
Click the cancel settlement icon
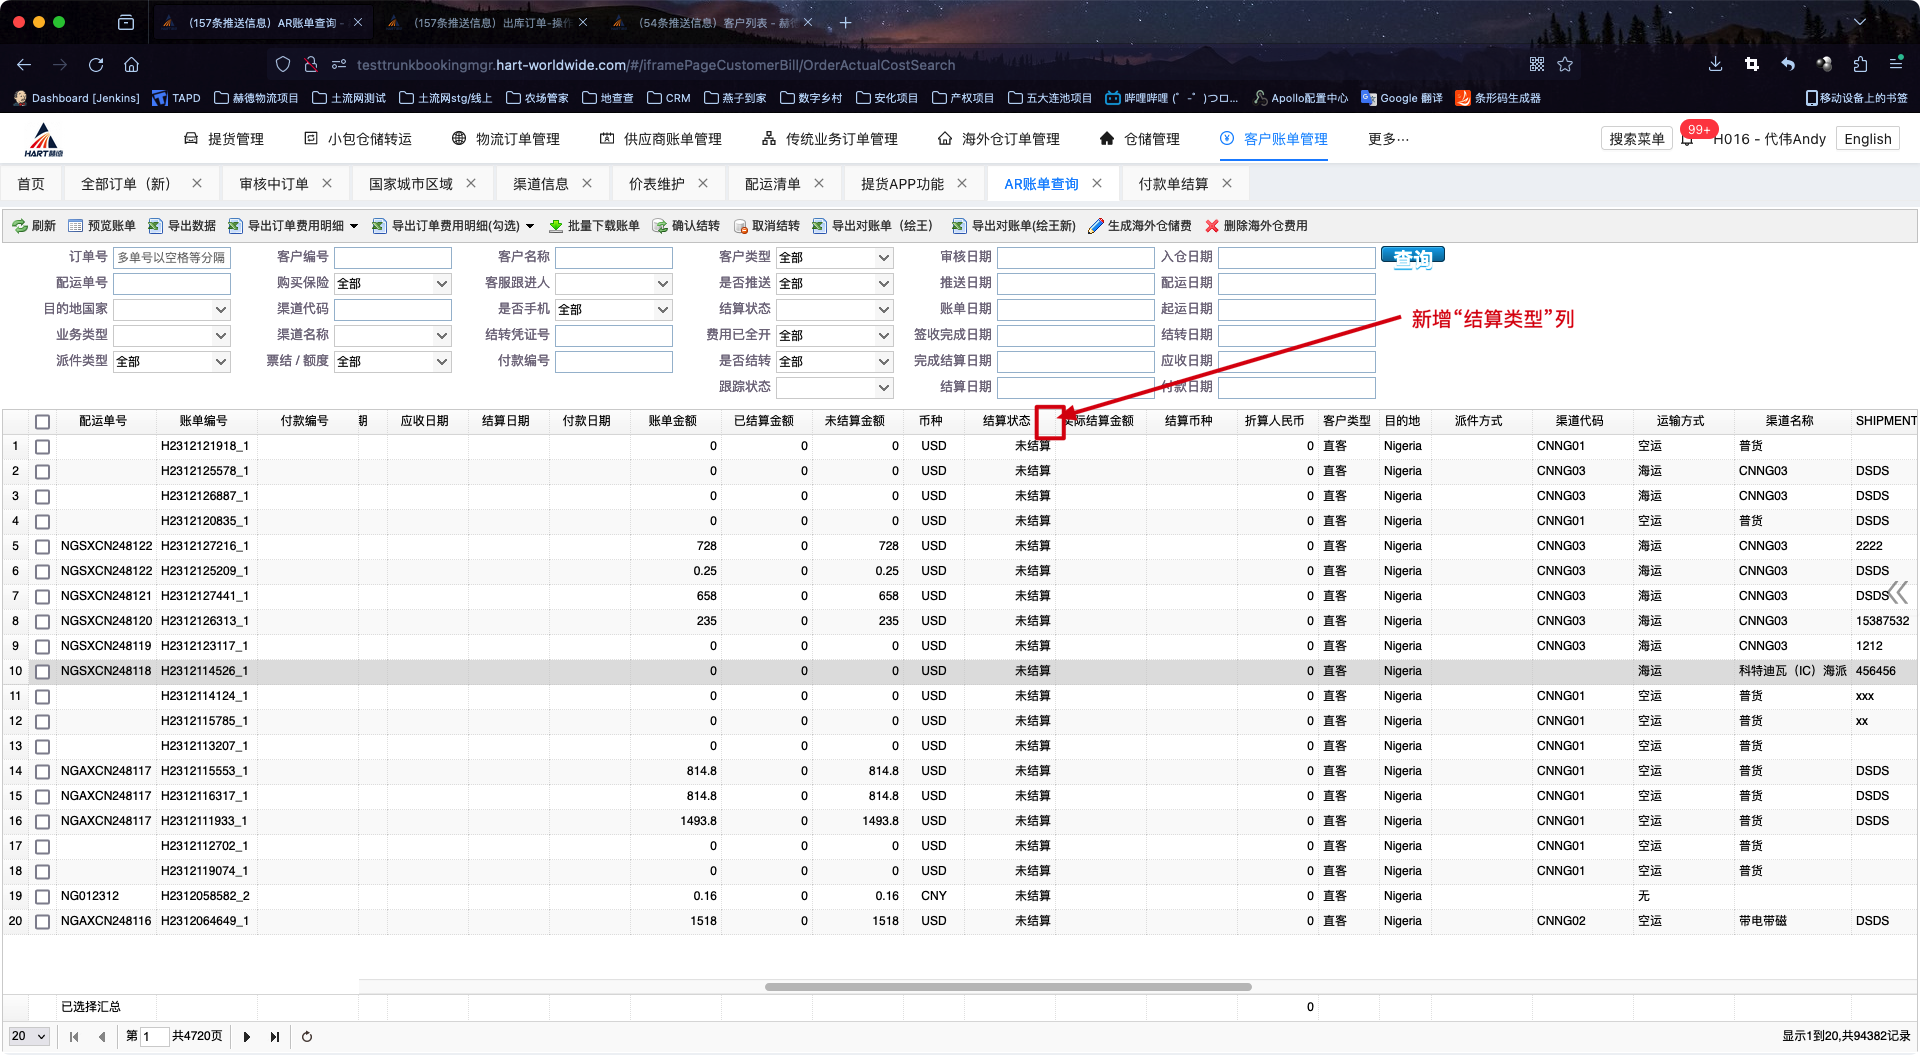click(x=740, y=226)
